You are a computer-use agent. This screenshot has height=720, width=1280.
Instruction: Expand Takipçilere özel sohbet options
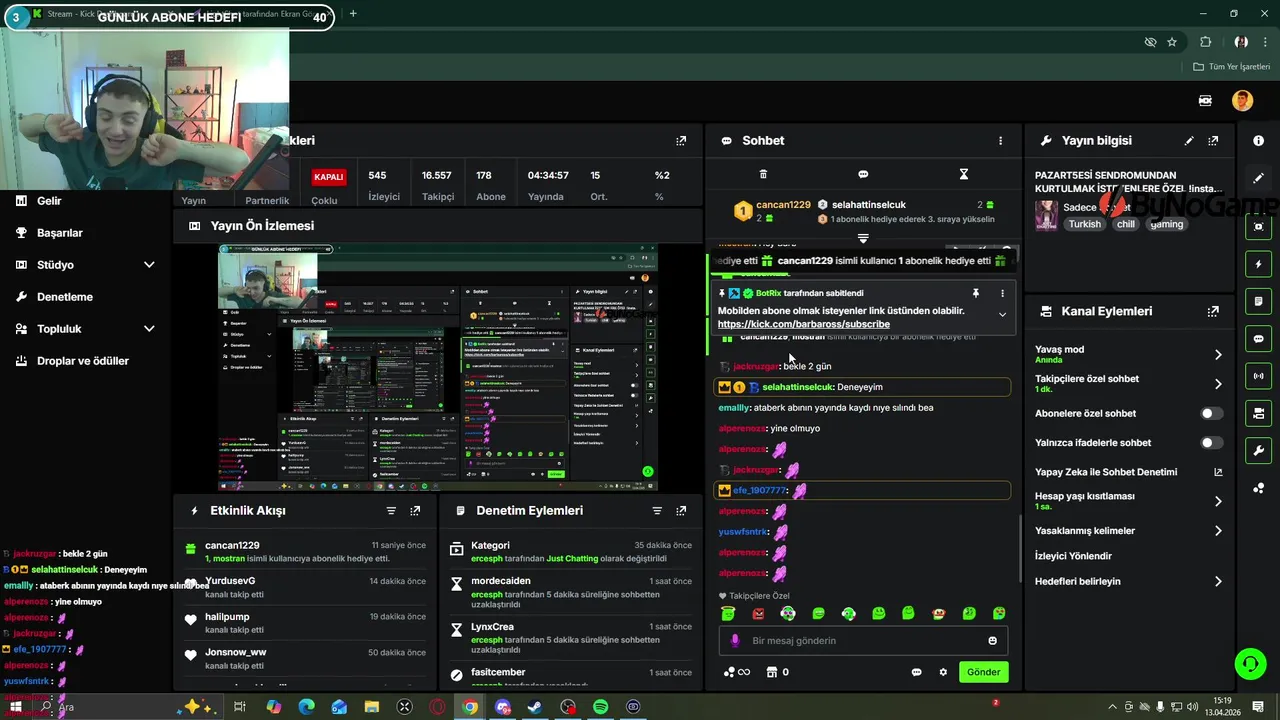1218,383
